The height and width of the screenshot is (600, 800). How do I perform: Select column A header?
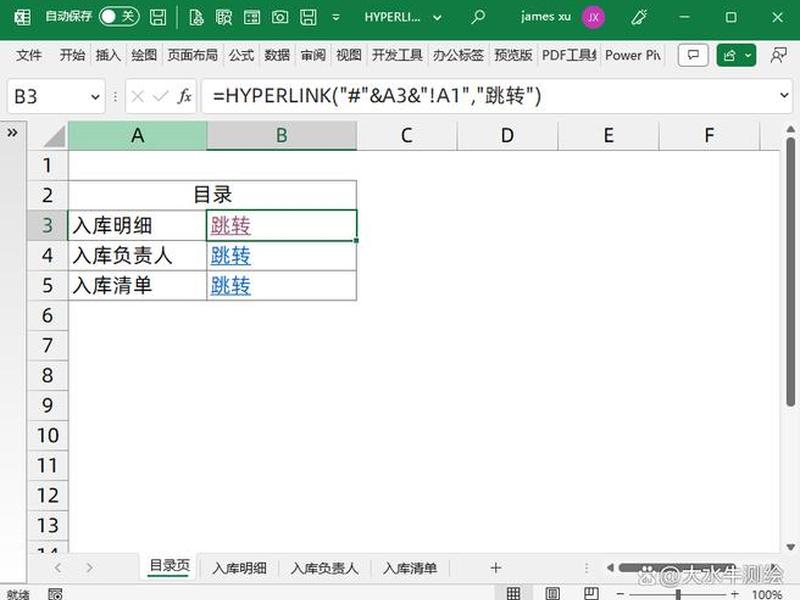click(137, 136)
